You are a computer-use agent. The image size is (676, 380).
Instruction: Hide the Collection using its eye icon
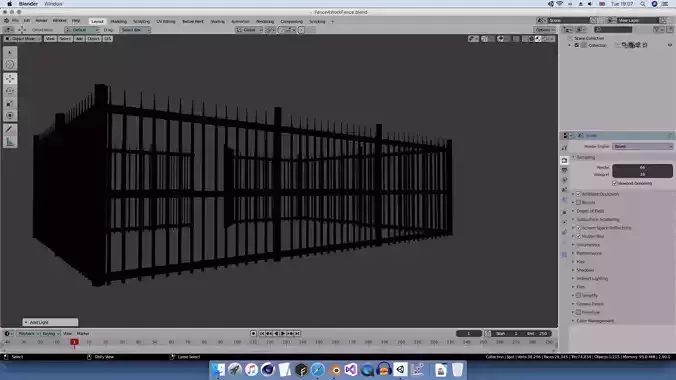[x=670, y=45]
